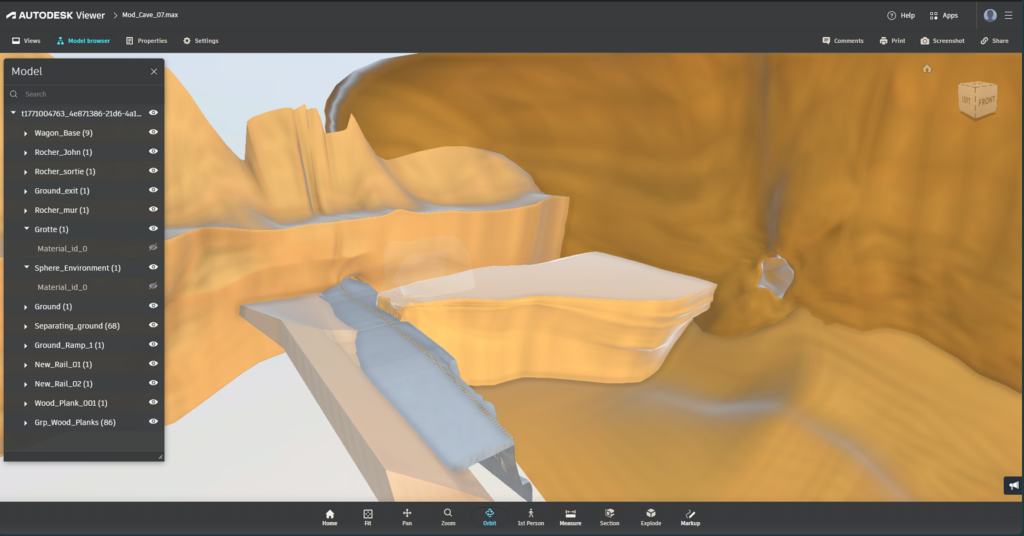This screenshot has width=1024, height=536.
Task: Activate the Section tool
Action: [x=609, y=516]
